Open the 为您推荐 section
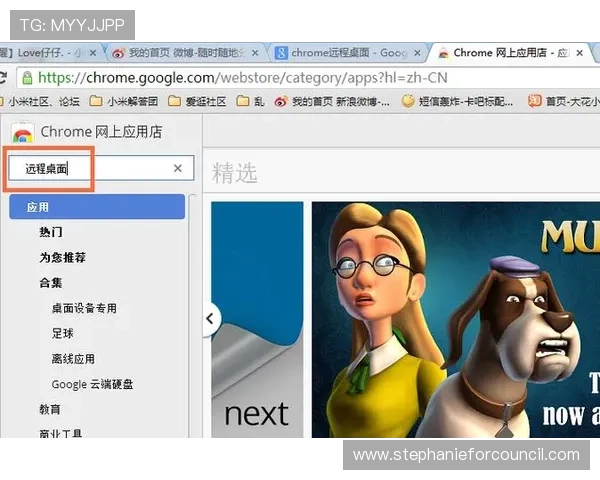The image size is (600, 480). click(62, 257)
